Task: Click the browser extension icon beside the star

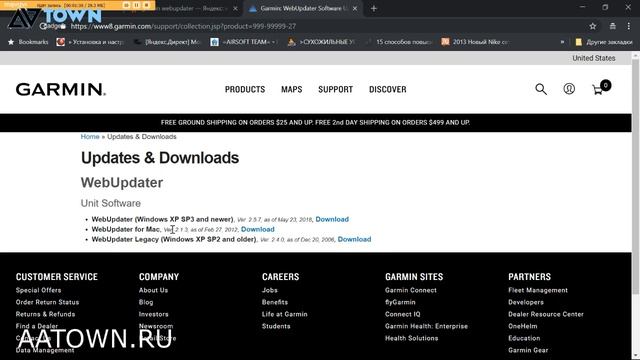Action: 612,26
